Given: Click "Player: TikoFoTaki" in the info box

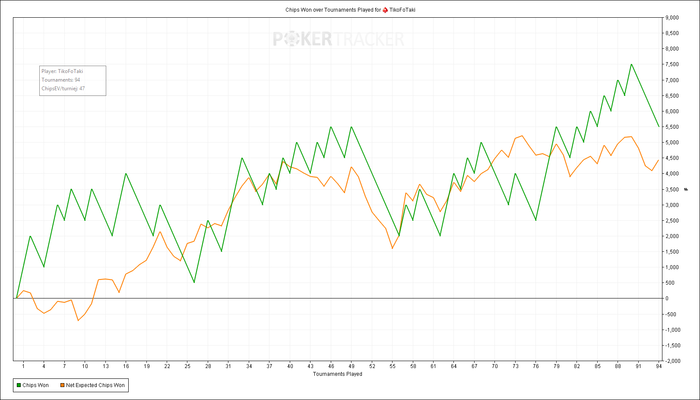Looking at the screenshot, I should click(62, 71).
